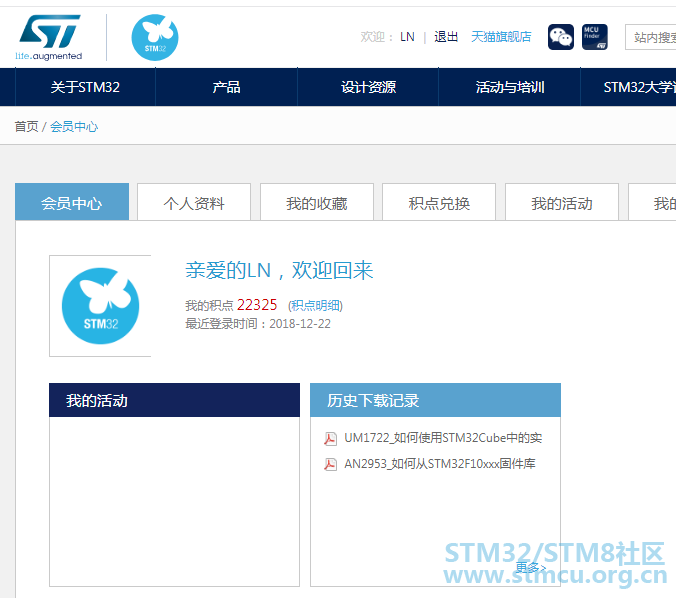Open the 积点明细 points detail link
Image resolution: width=676 pixels, height=598 pixels.
[316, 306]
